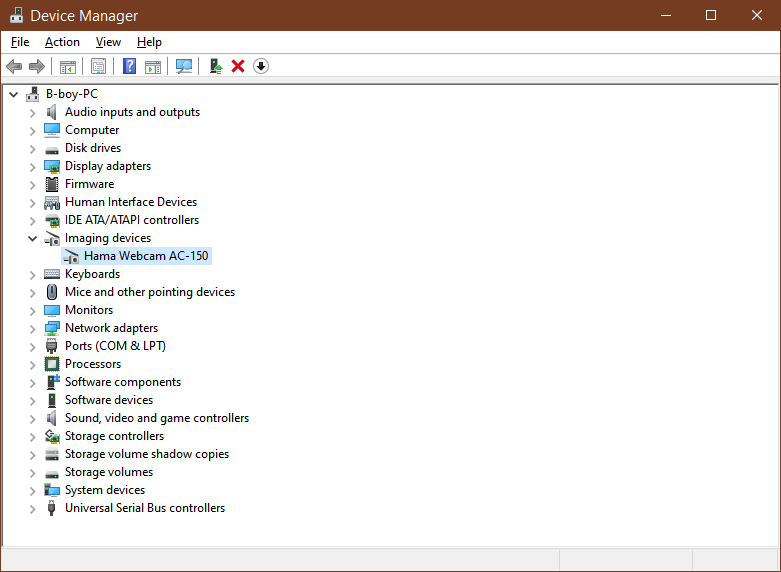
Task: Expand Sound, video and game controllers
Action: pos(33,419)
